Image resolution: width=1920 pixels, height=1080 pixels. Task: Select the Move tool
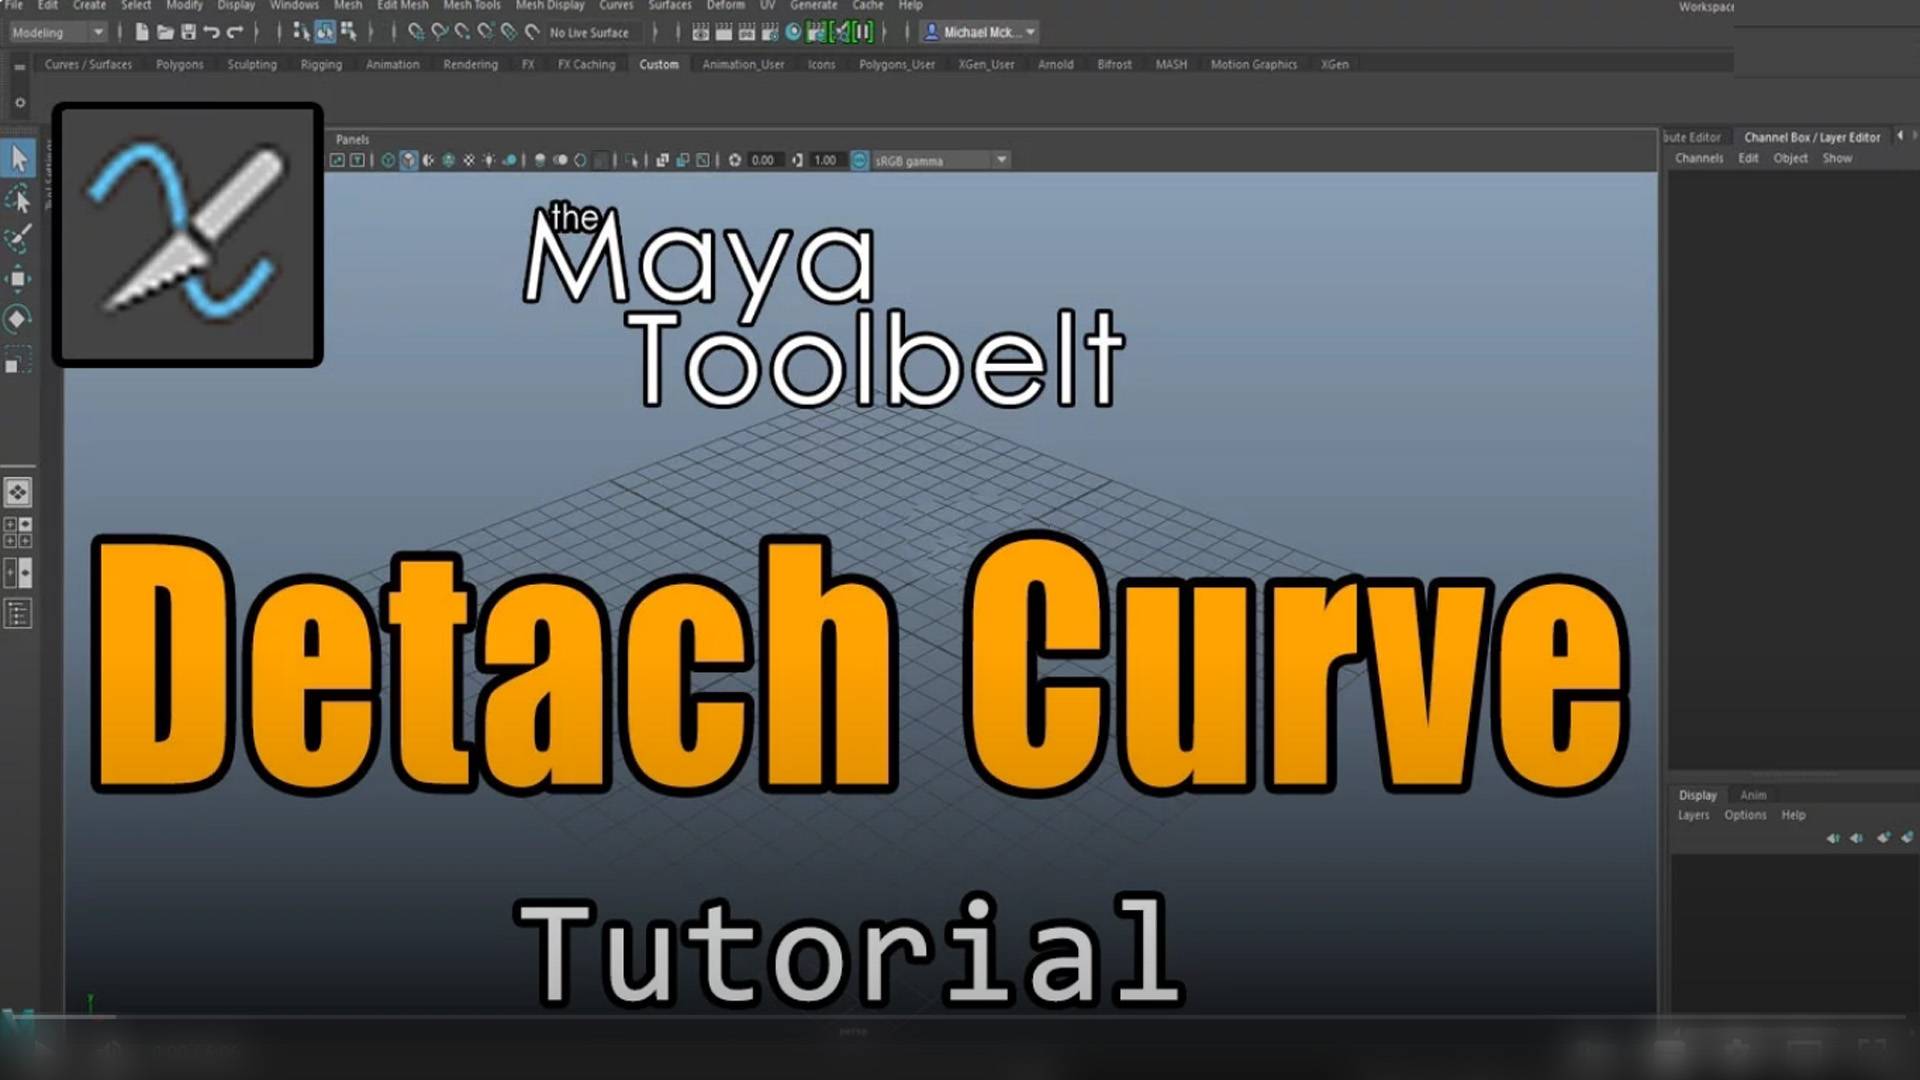coord(18,279)
